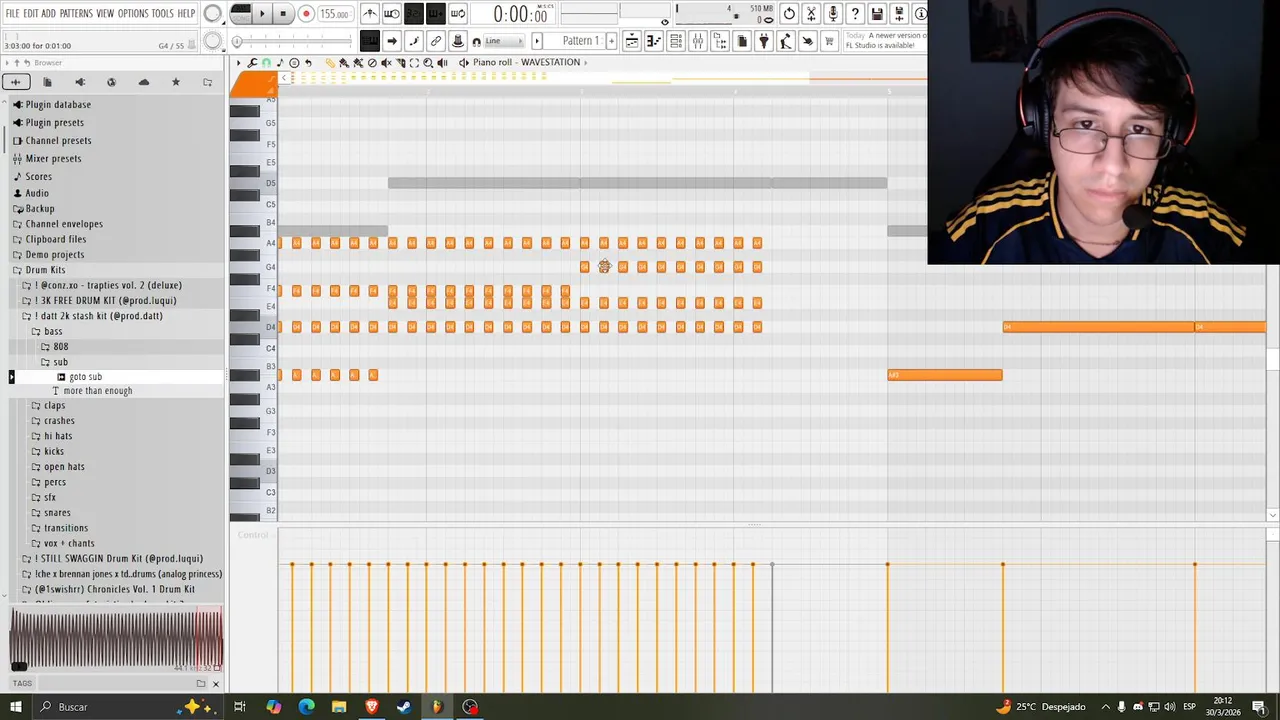Screen dimensions: 1280x720
Task: Open the online shop cart icon
Action: pyautogui.click(x=829, y=41)
